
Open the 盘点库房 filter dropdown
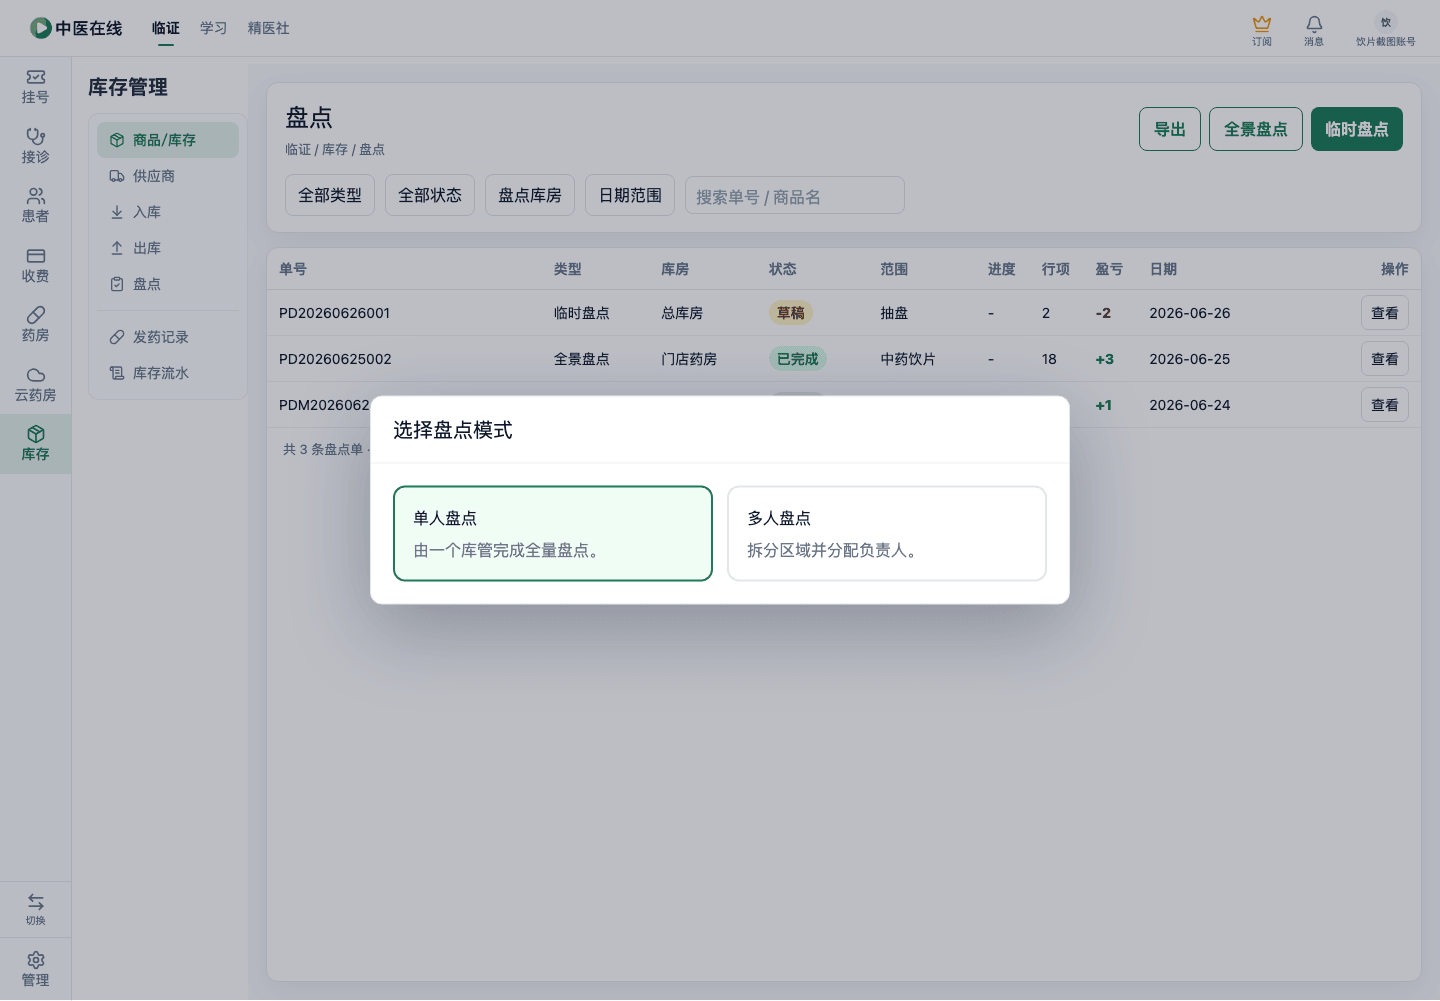tap(530, 195)
